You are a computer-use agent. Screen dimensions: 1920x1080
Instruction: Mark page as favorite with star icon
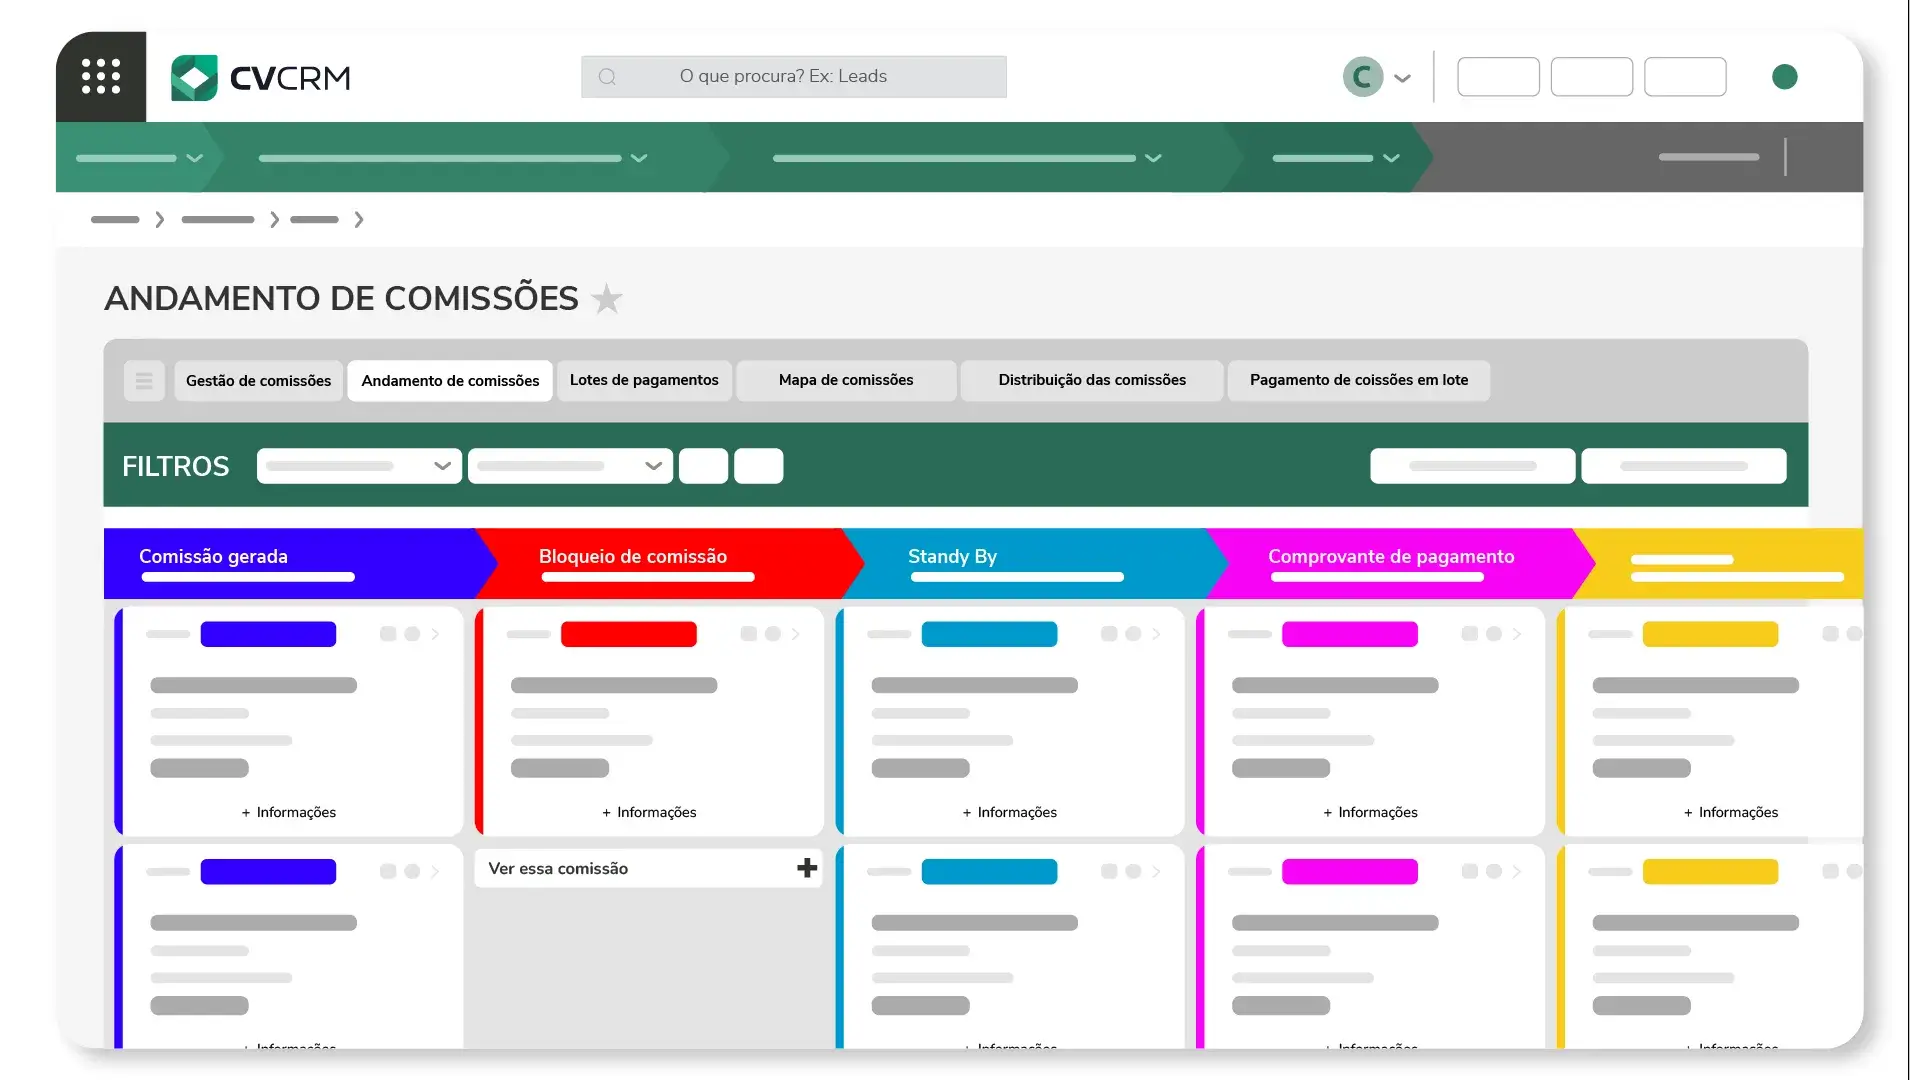pos(607,299)
